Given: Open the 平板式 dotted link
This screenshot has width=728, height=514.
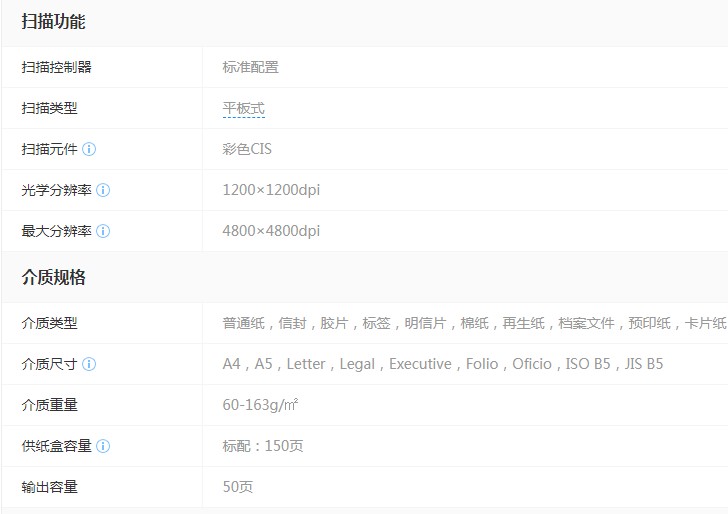Looking at the screenshot, I should coord(243,109).
